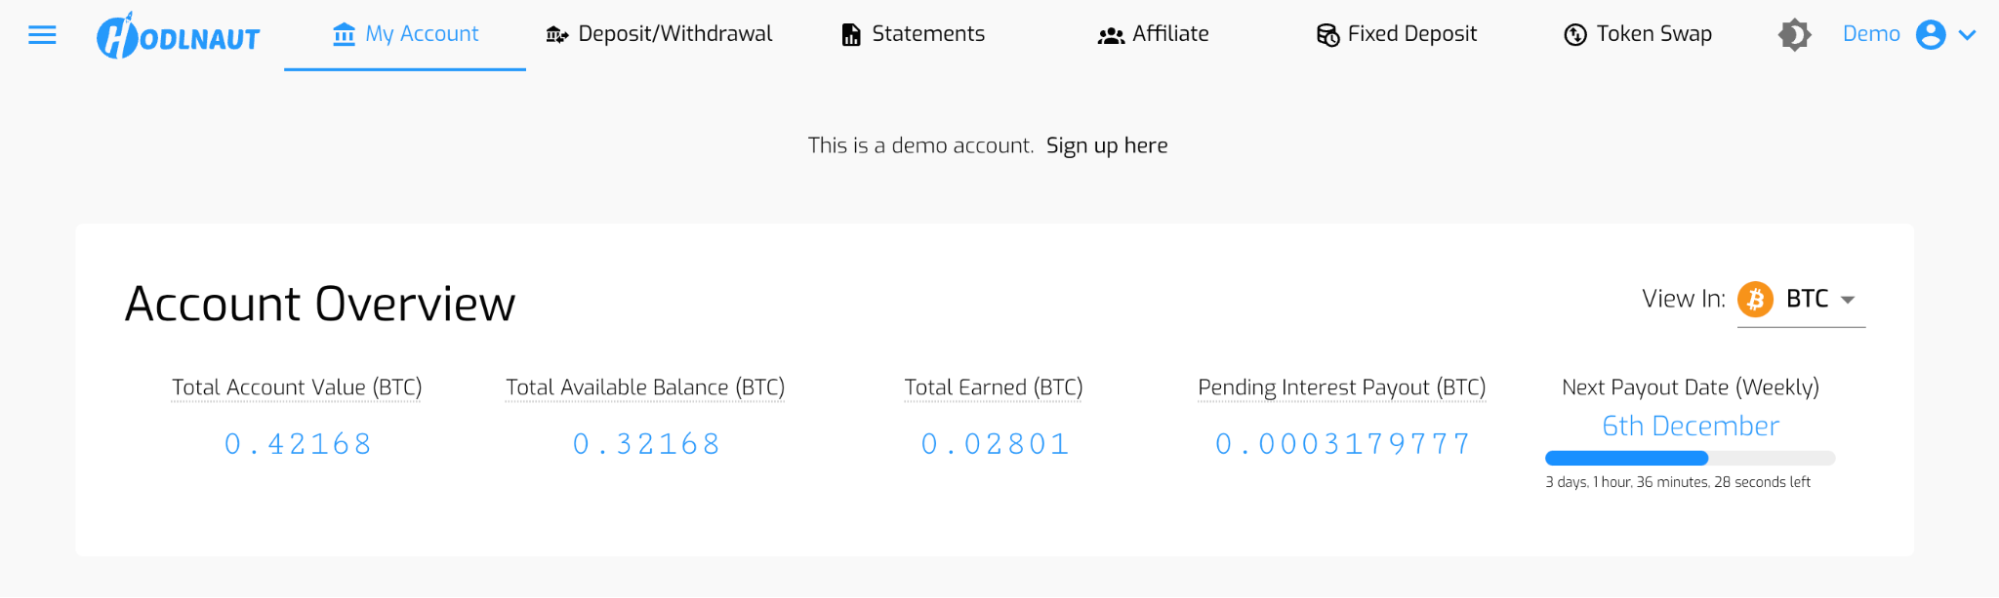
Task: Click the Bitcoin icon in View In
Action: click(x=1755, y=299)
